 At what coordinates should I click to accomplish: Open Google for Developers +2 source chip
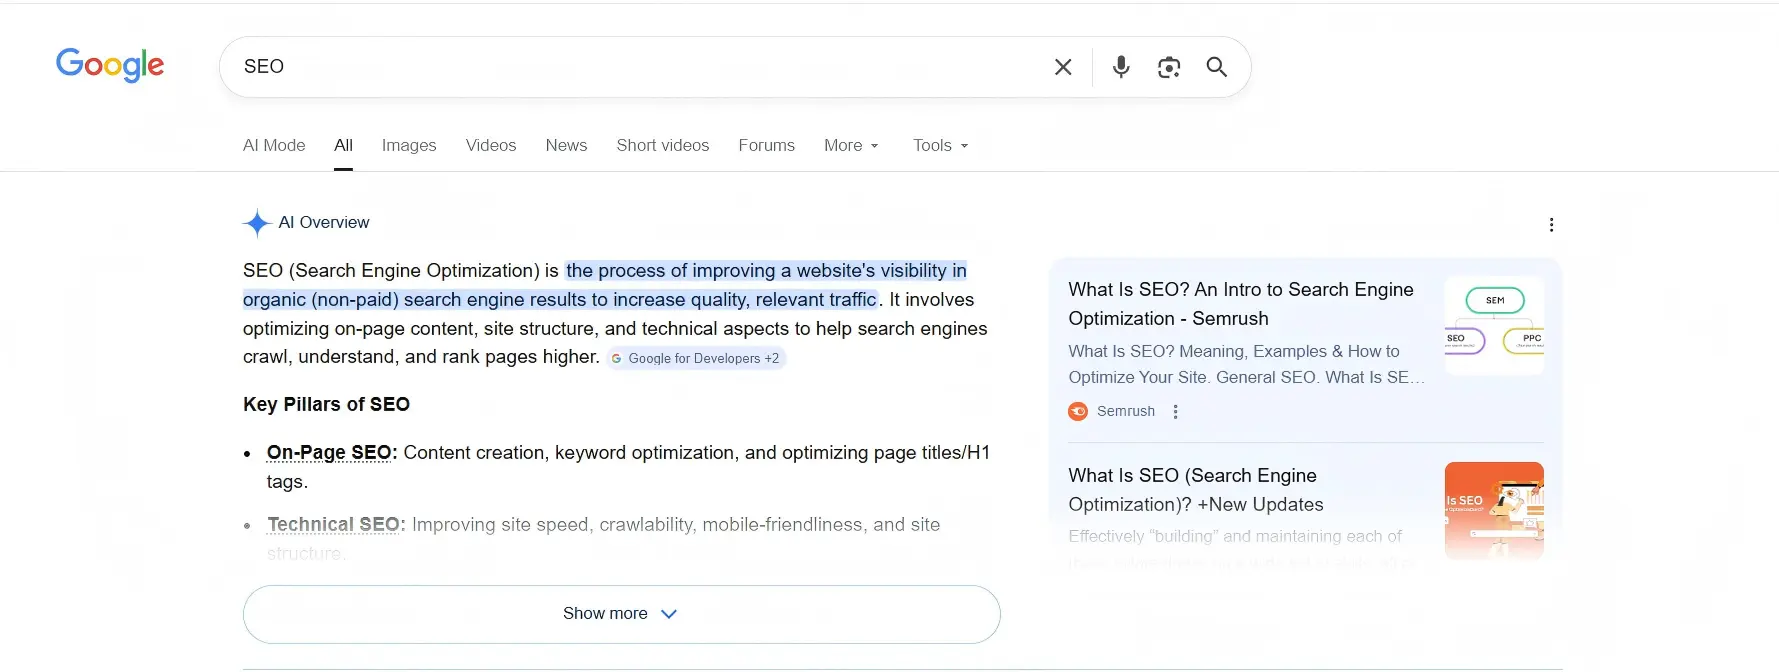coord(696,358)
